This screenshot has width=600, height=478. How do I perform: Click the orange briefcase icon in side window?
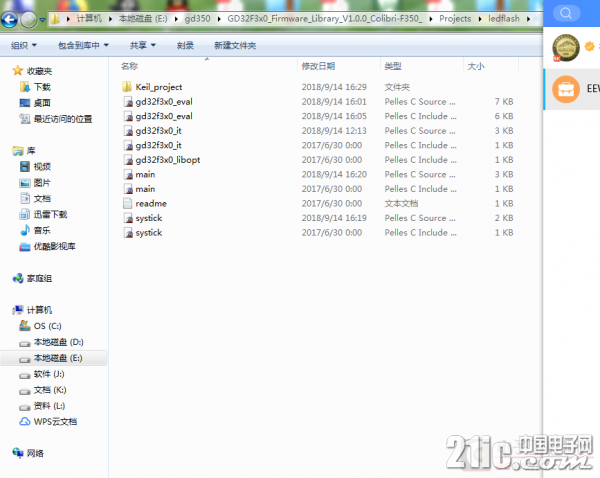(566, 89)
